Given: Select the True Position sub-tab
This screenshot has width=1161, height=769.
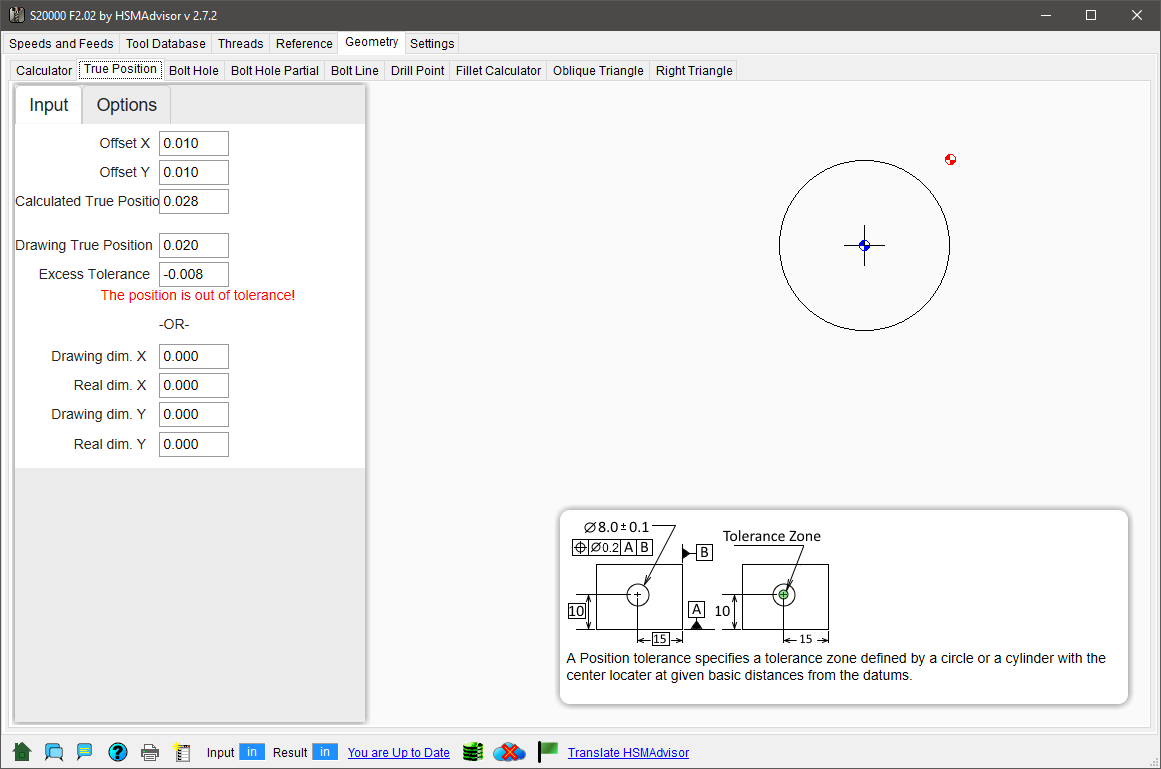Looking at the screenshot, I should tap(121, 69).
